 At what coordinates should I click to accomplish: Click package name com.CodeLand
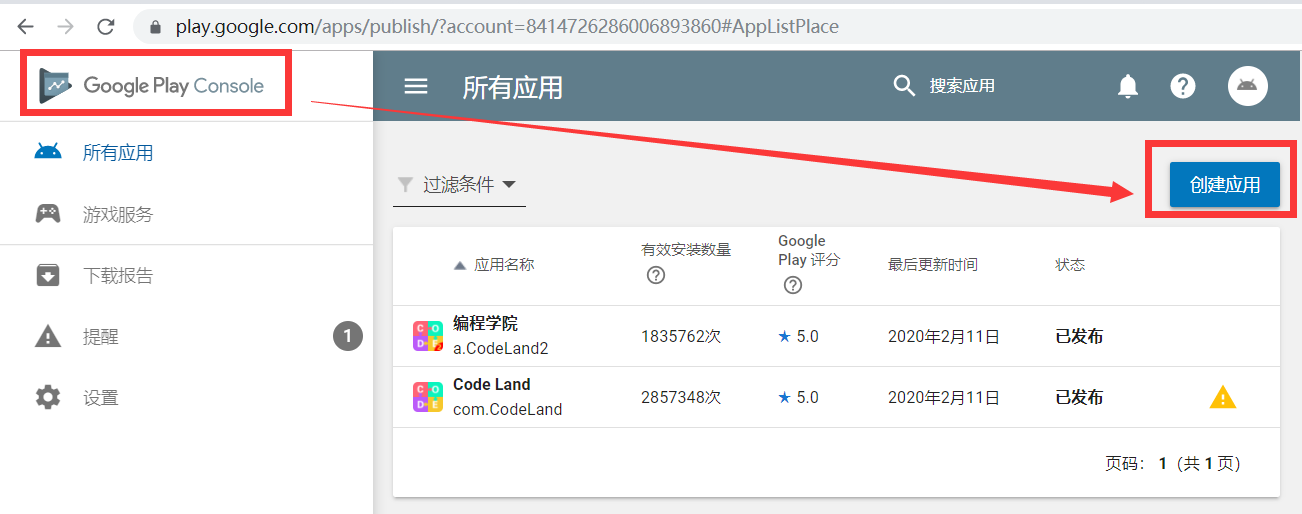(x=507, y=409)
